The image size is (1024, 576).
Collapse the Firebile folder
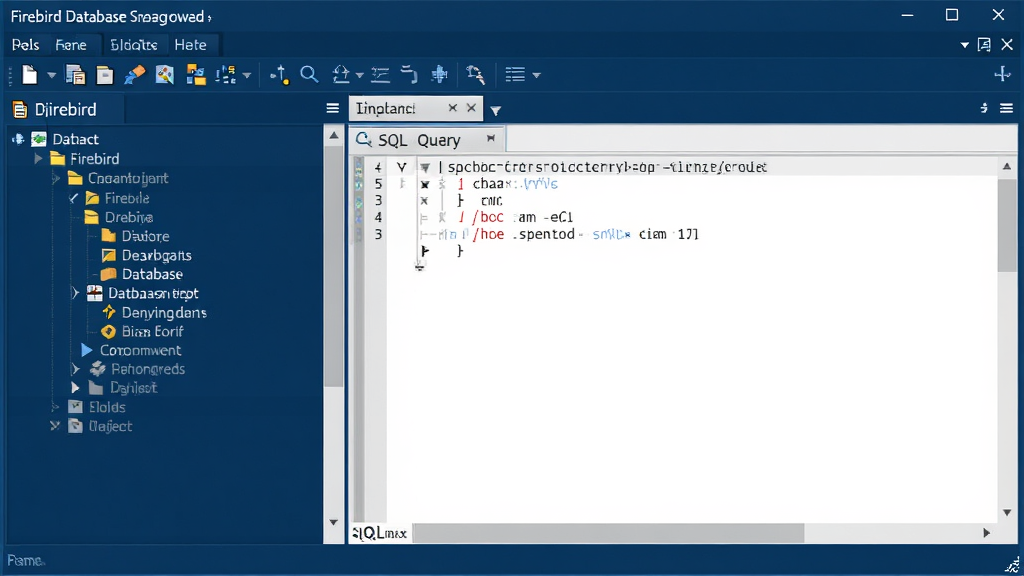point(74,198)
